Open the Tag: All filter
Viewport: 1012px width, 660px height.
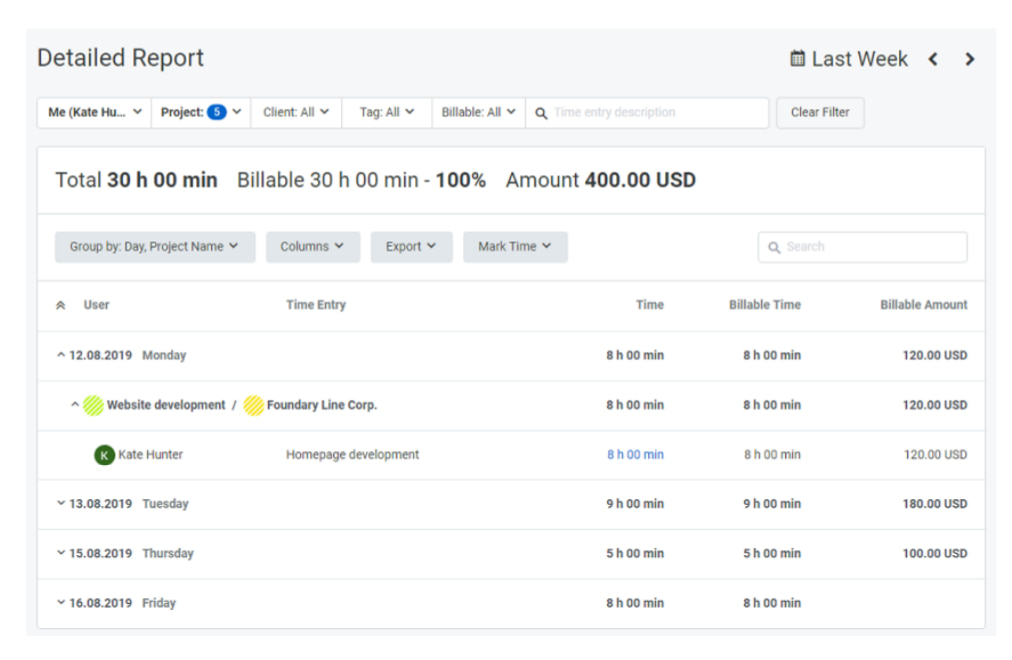(386, 112)
